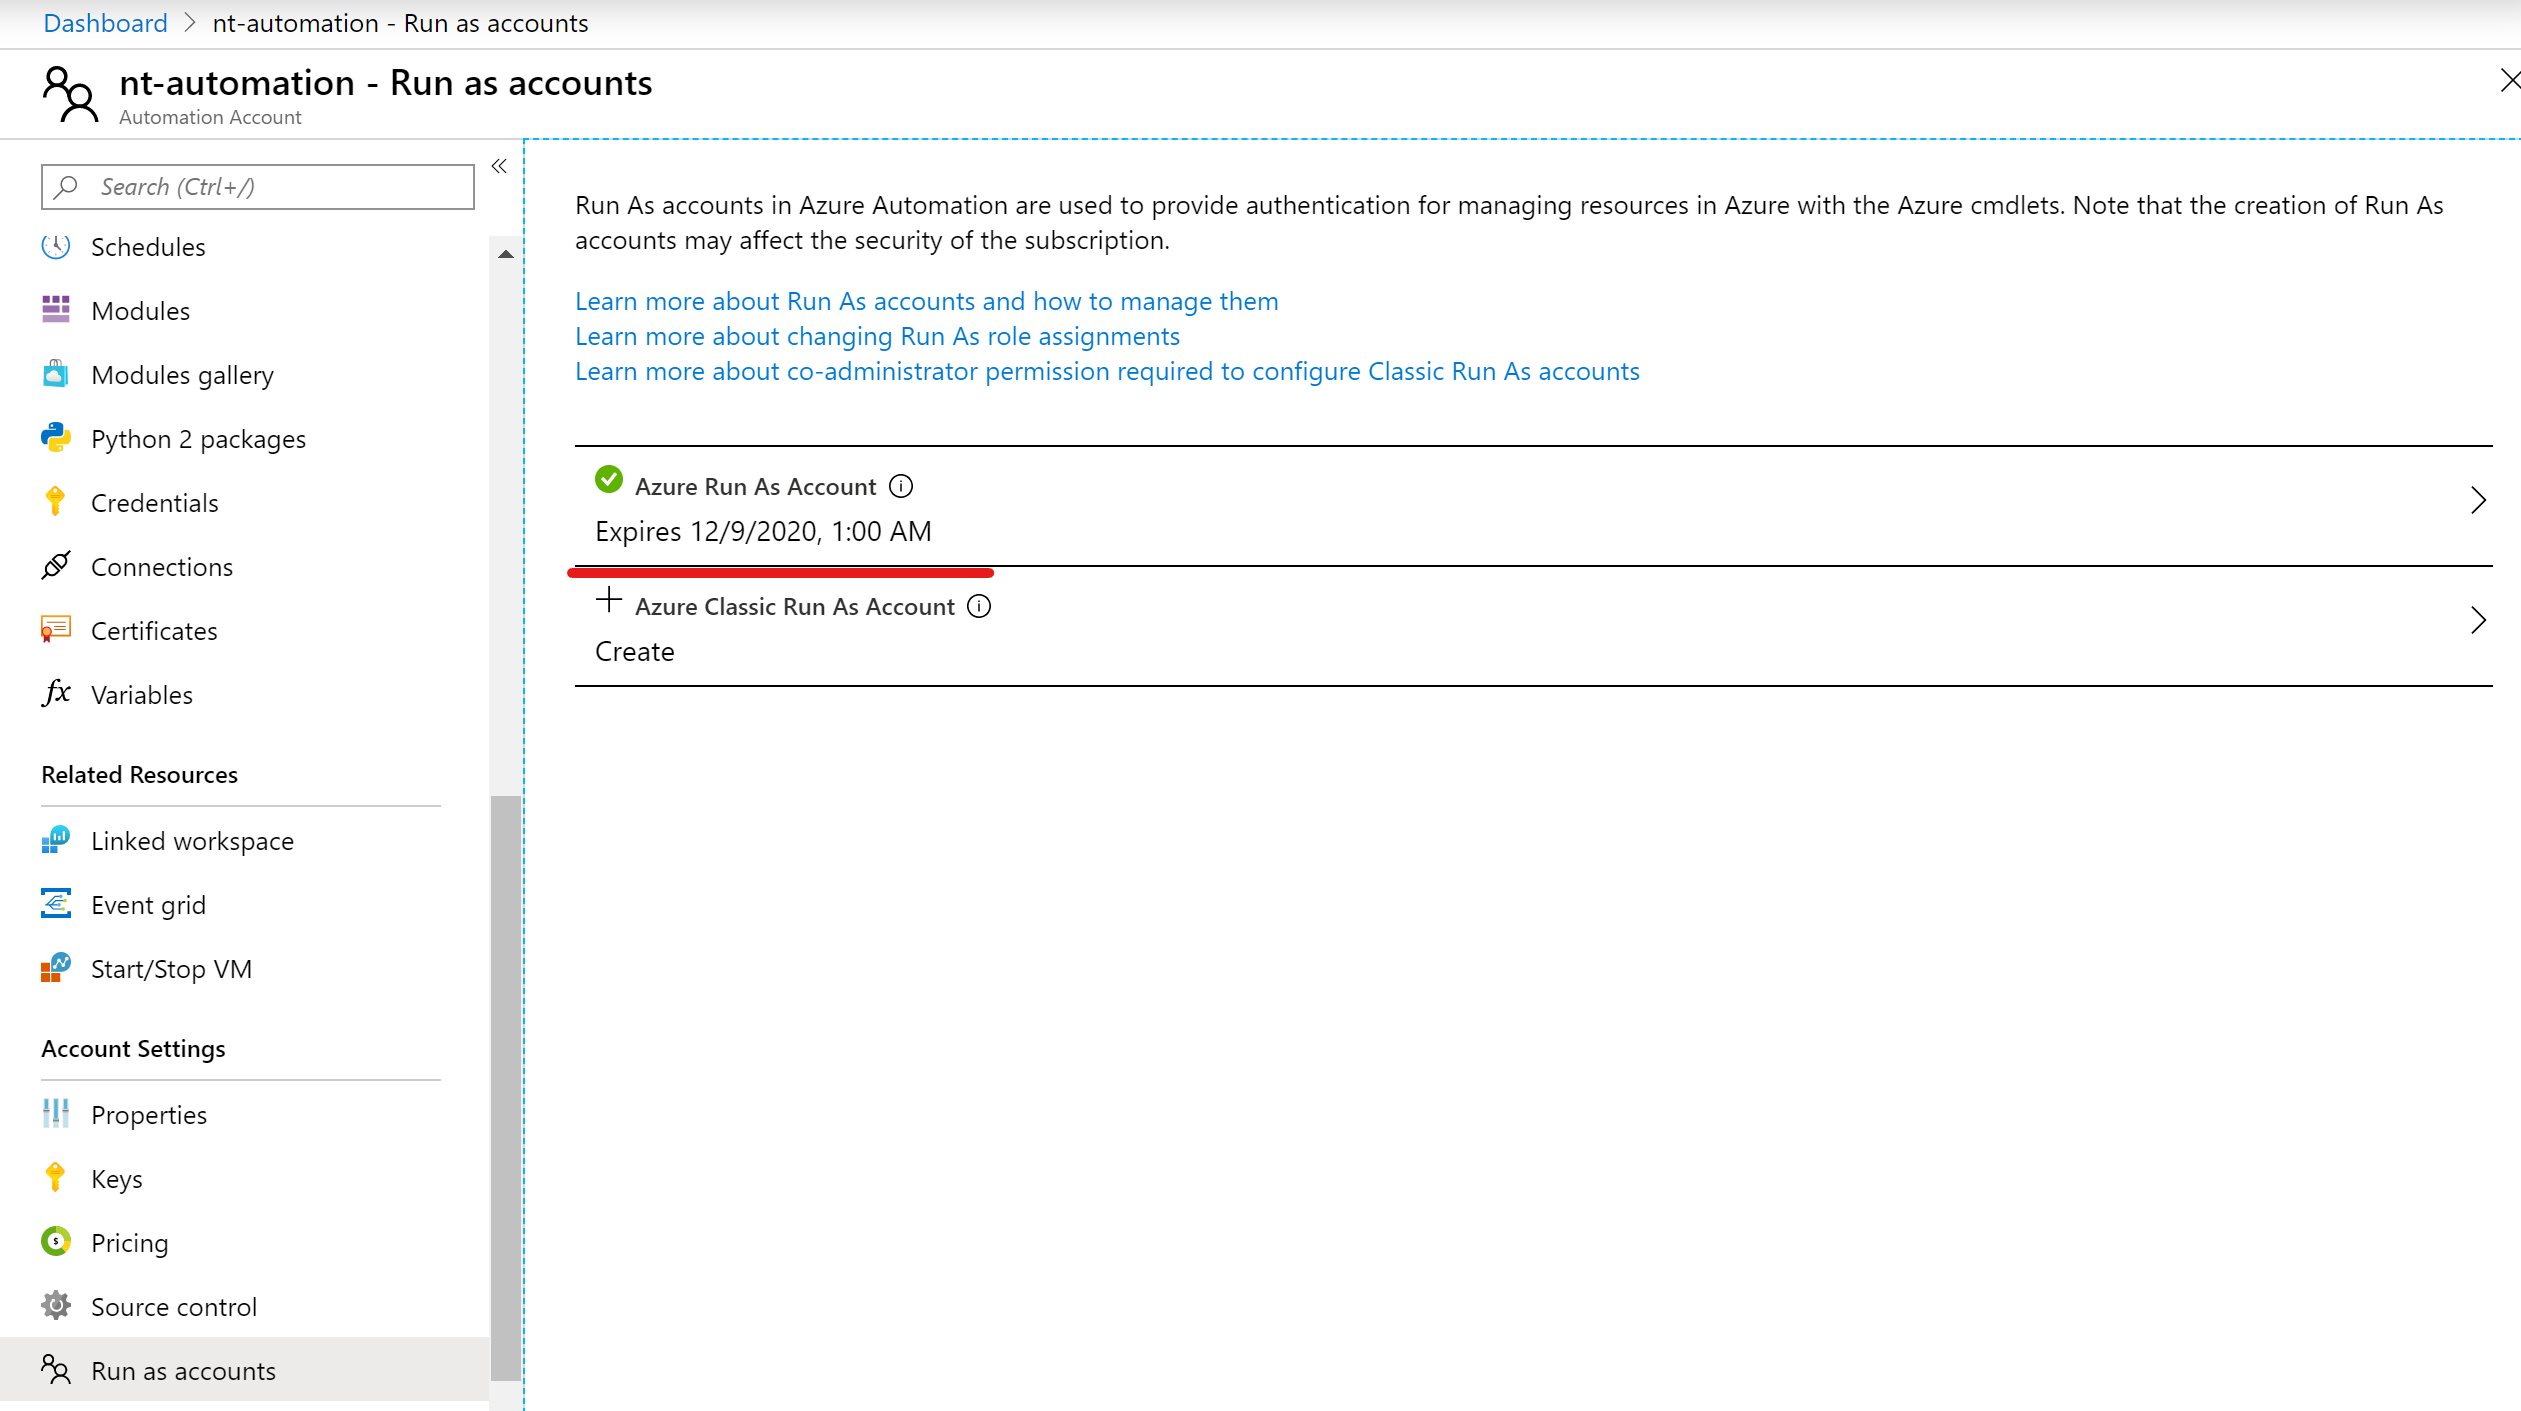
Task: Click the Pricing circle icon
Action: tap(56, 1242)
